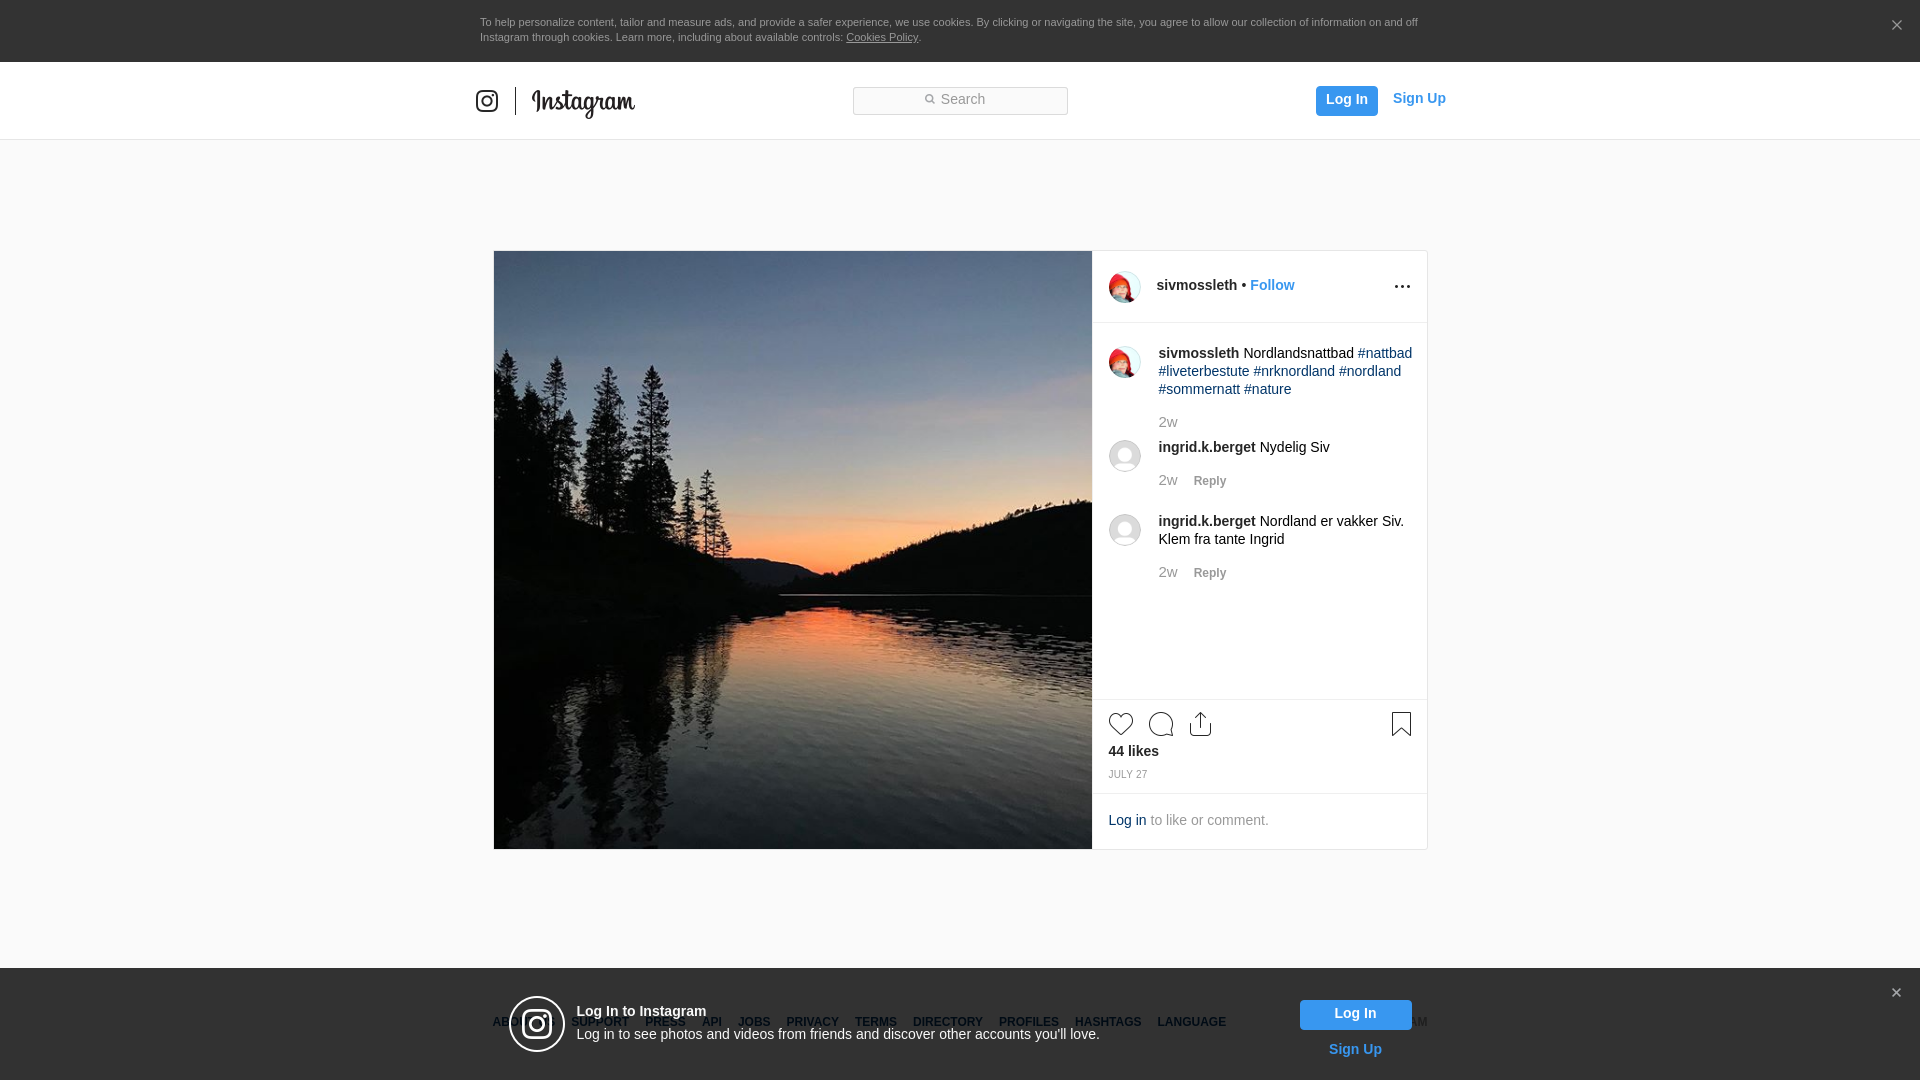The image size is (1920, 1080).
Task: Open the #nattbad hashtag
Action: pyautogui.click(x=1384, y=353)
